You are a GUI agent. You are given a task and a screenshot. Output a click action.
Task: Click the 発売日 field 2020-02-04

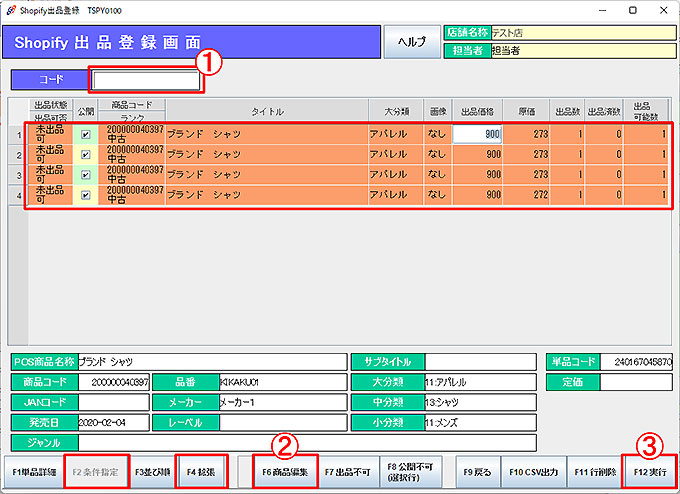point(114,422)
